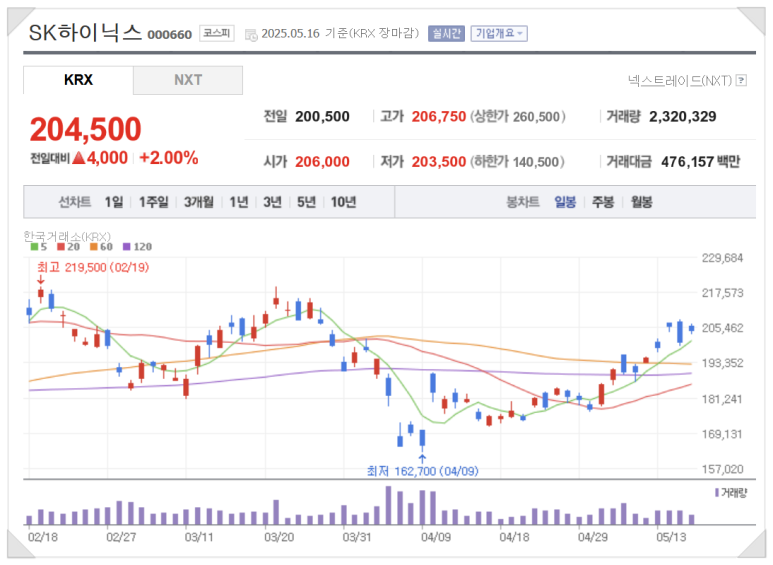
Task: Click the 229,684 price axis label
Action: 722,258
